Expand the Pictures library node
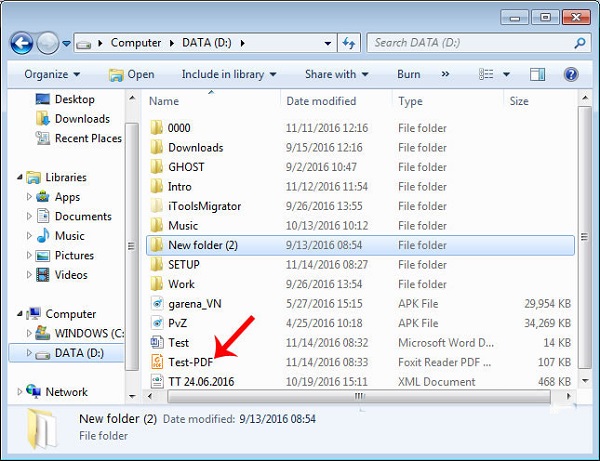The width and height of the screenshot is (600, 461). pyautogui.click(x=29, y=255)
